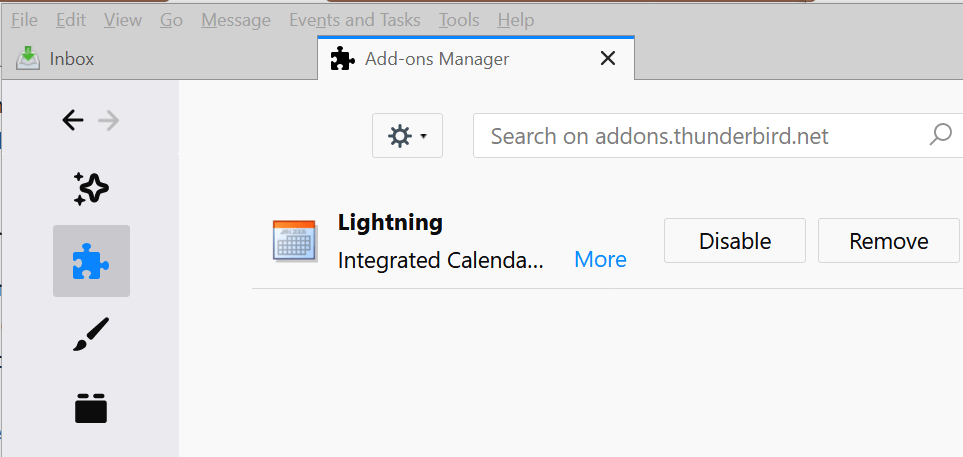Click the forward navigation arrow
Viewport: 963px width, 457px height.
point(109,120)
